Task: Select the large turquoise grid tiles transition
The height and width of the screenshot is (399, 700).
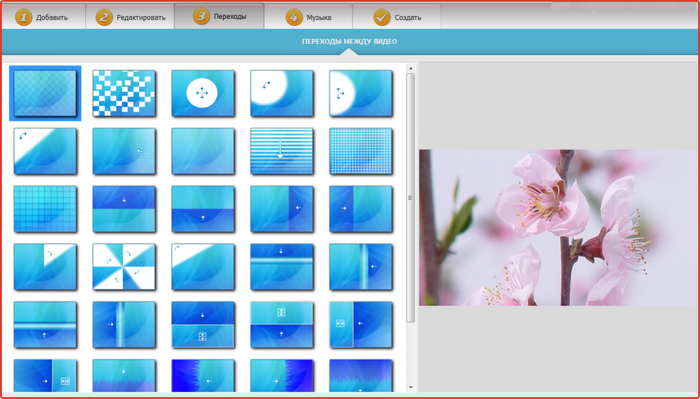Action: pyautogui.click(x=45, y=209)
